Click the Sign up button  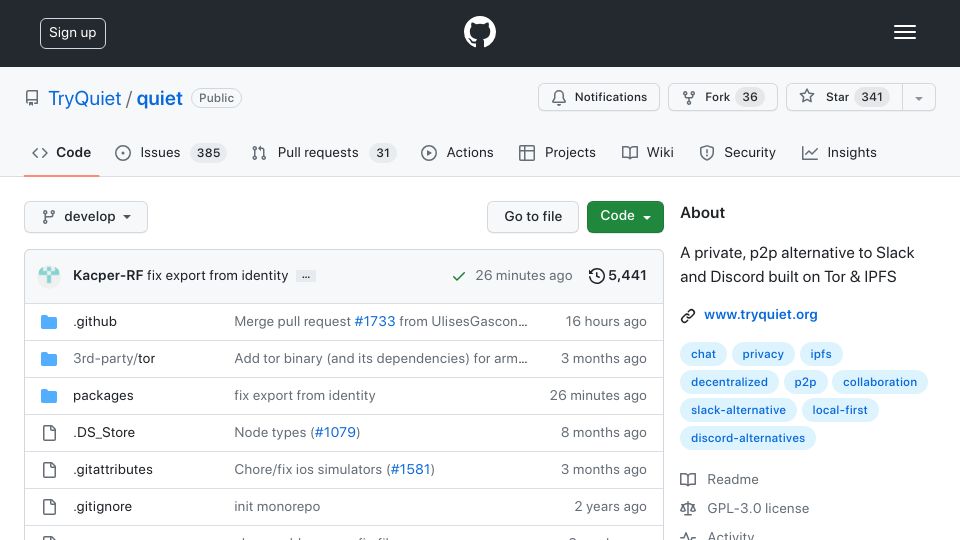tap(73, 33)
